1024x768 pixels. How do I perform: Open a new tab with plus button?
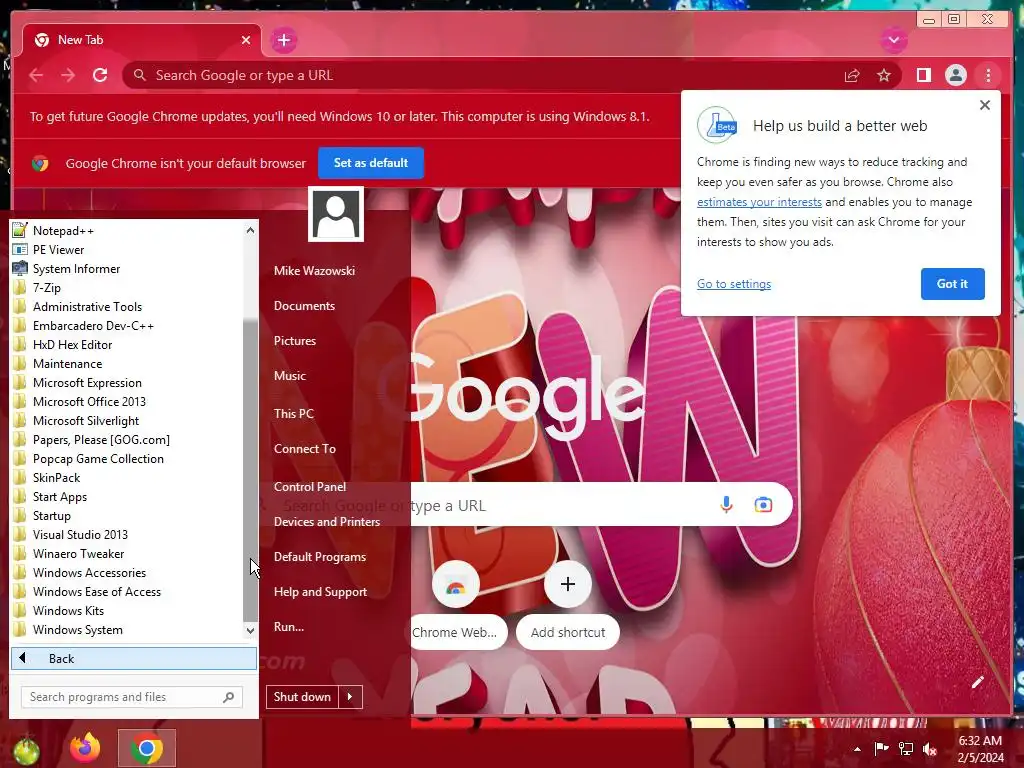[x=283, y=40]
